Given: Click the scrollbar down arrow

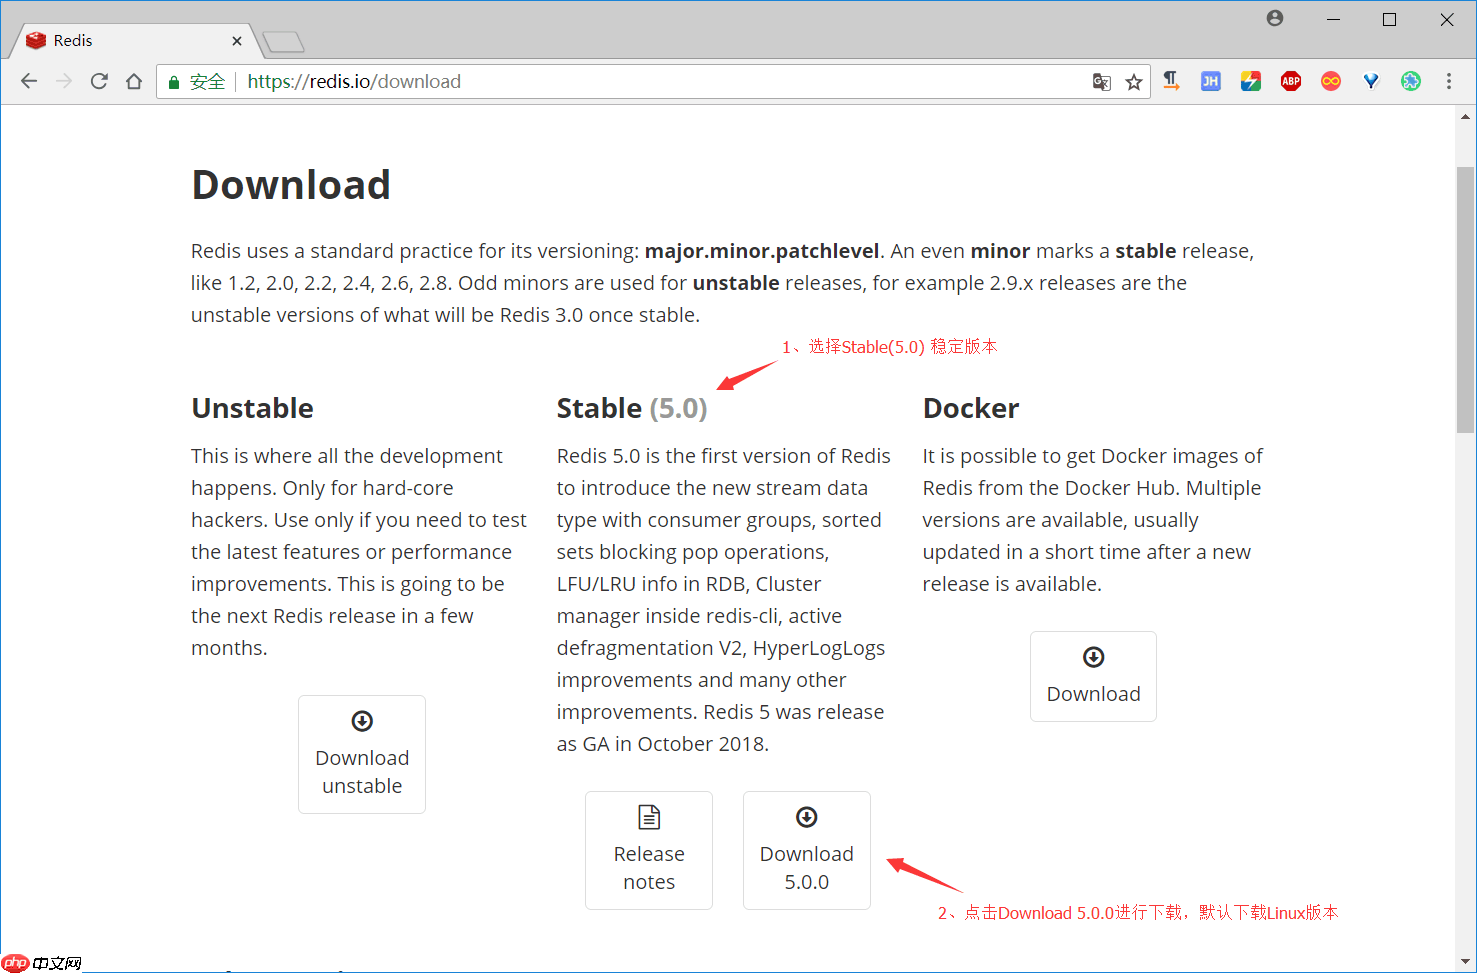Looking at the screenshot, I should pos(1466,961).
